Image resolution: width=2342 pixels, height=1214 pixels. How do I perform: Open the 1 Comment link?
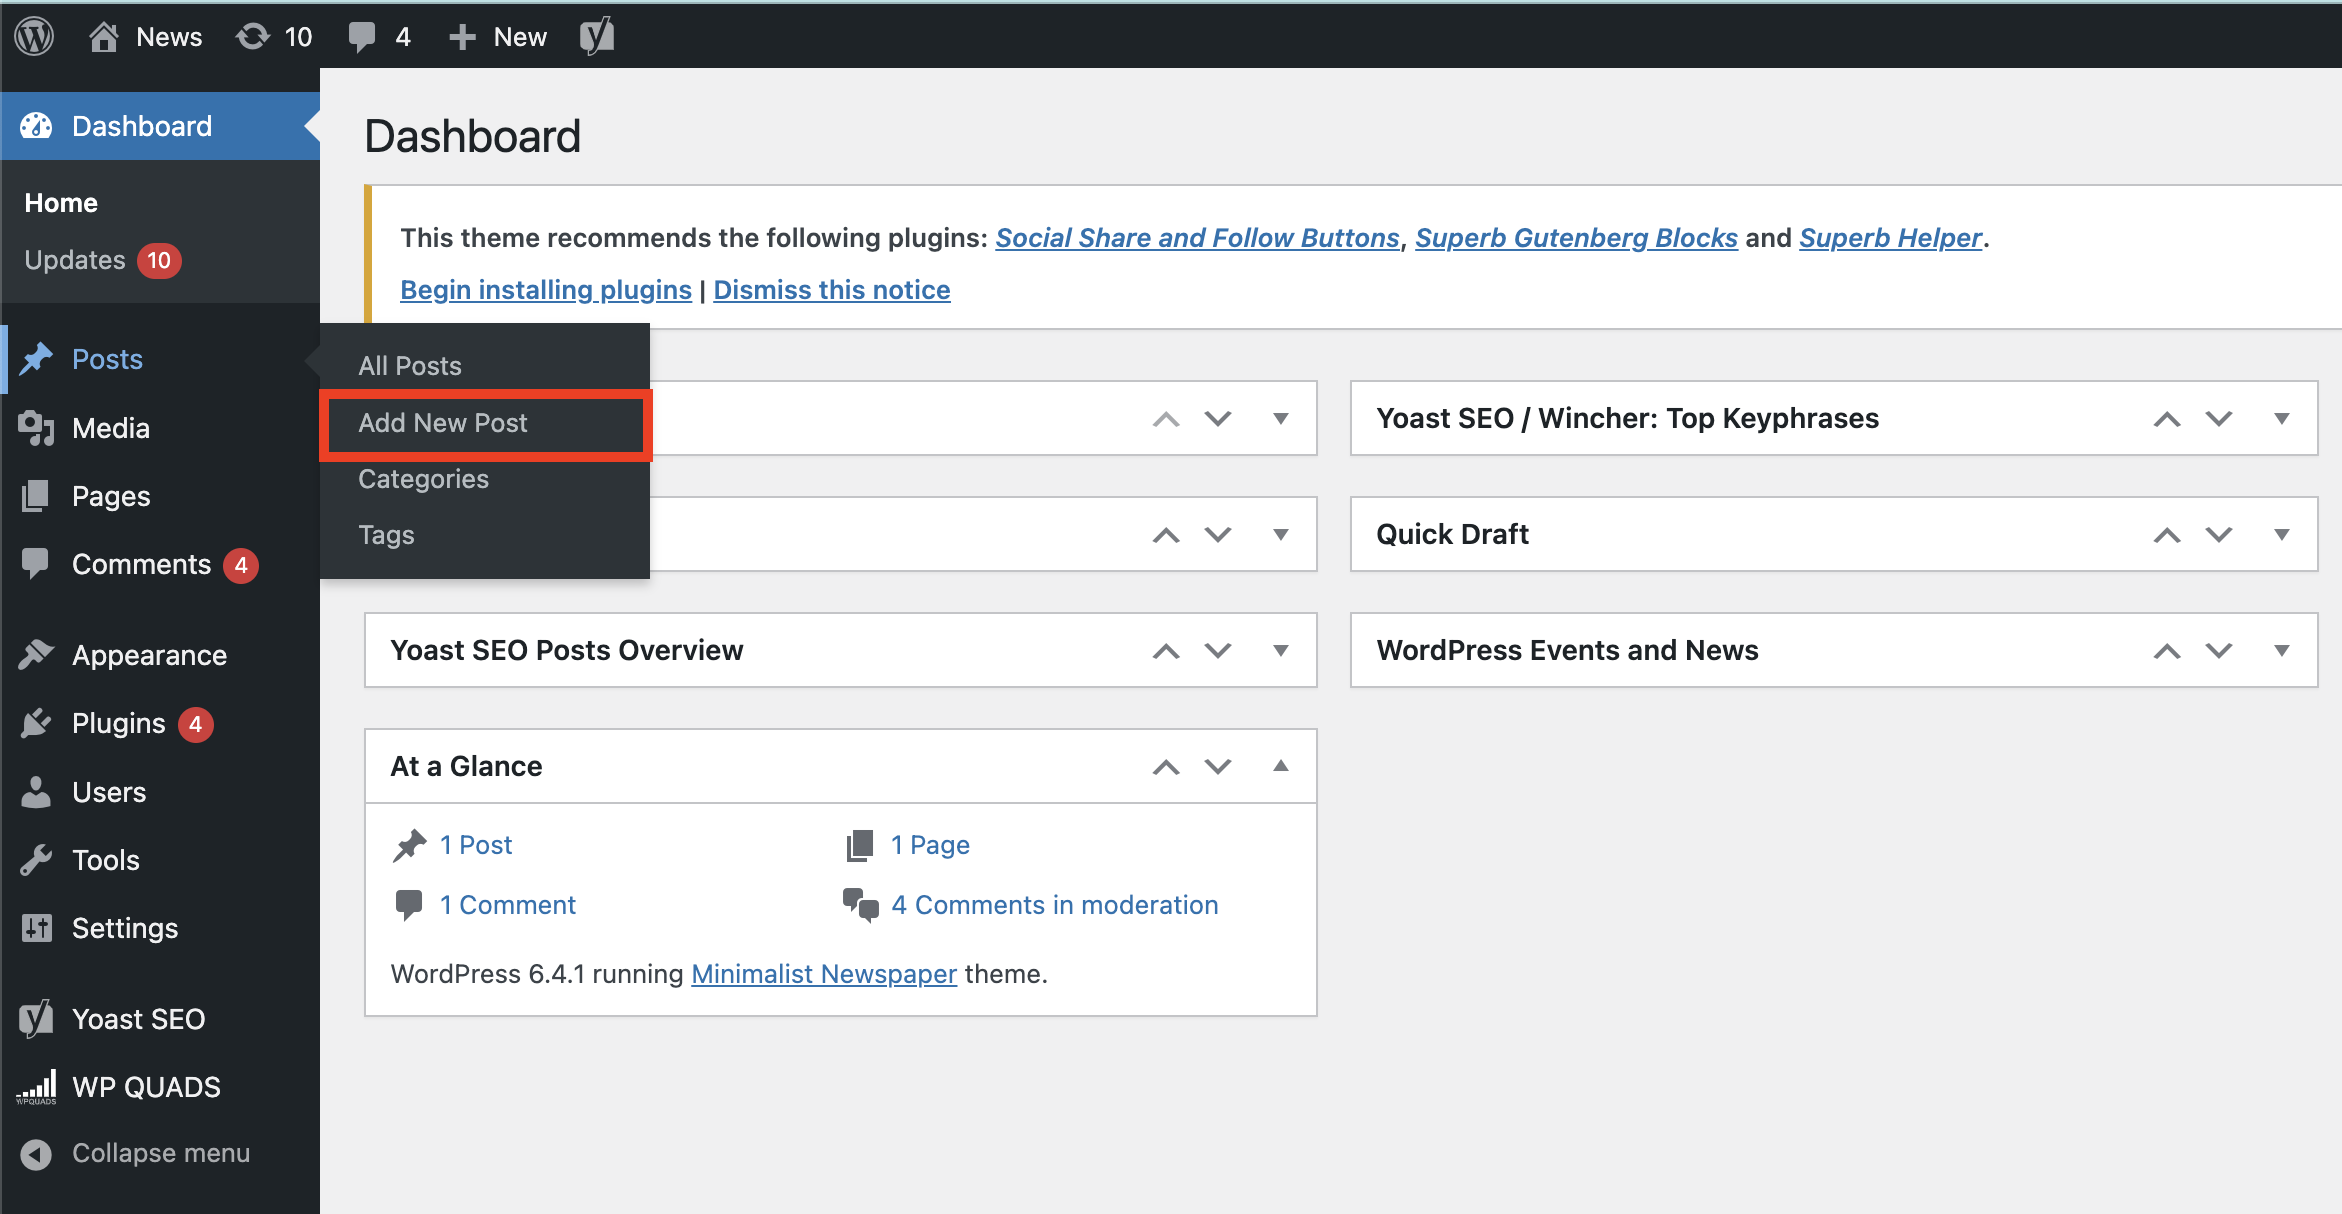508,905
